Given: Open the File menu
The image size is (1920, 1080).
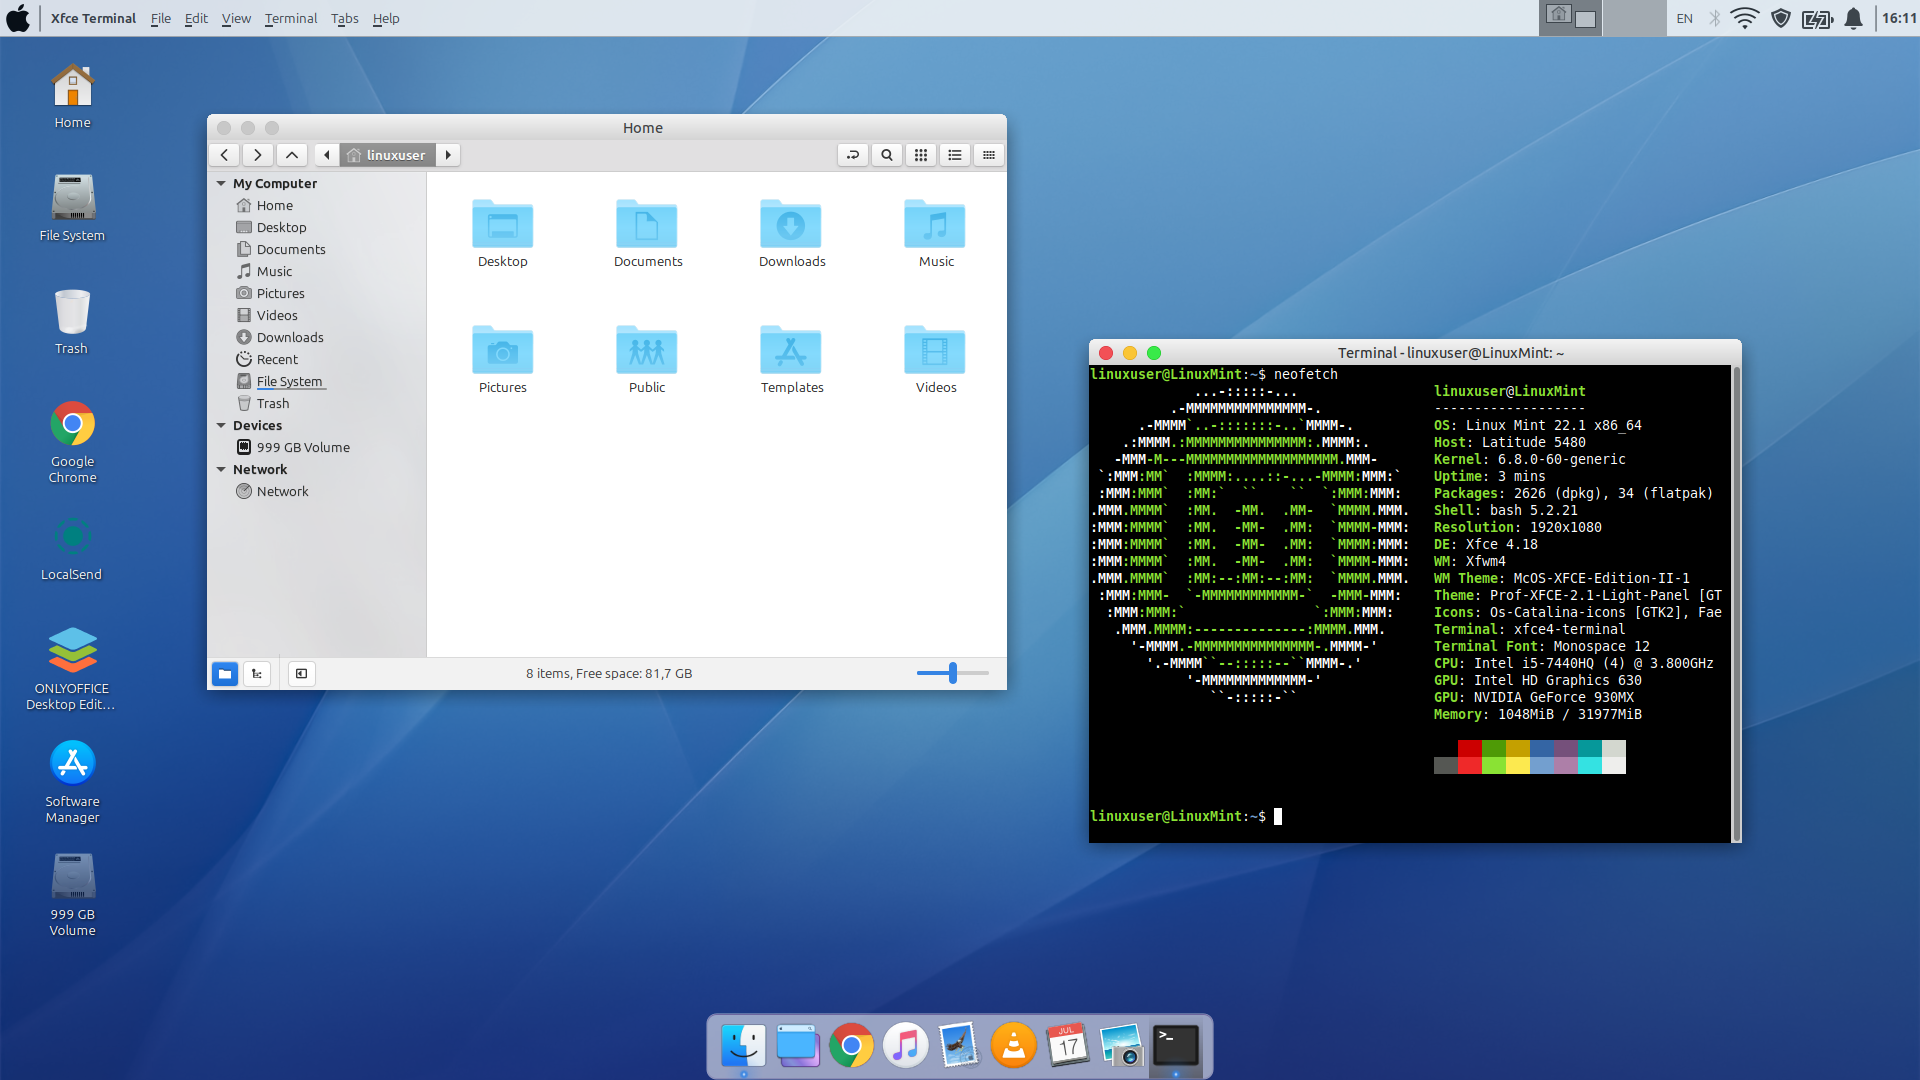Looking at the screenshot, I should coord(161,18).
